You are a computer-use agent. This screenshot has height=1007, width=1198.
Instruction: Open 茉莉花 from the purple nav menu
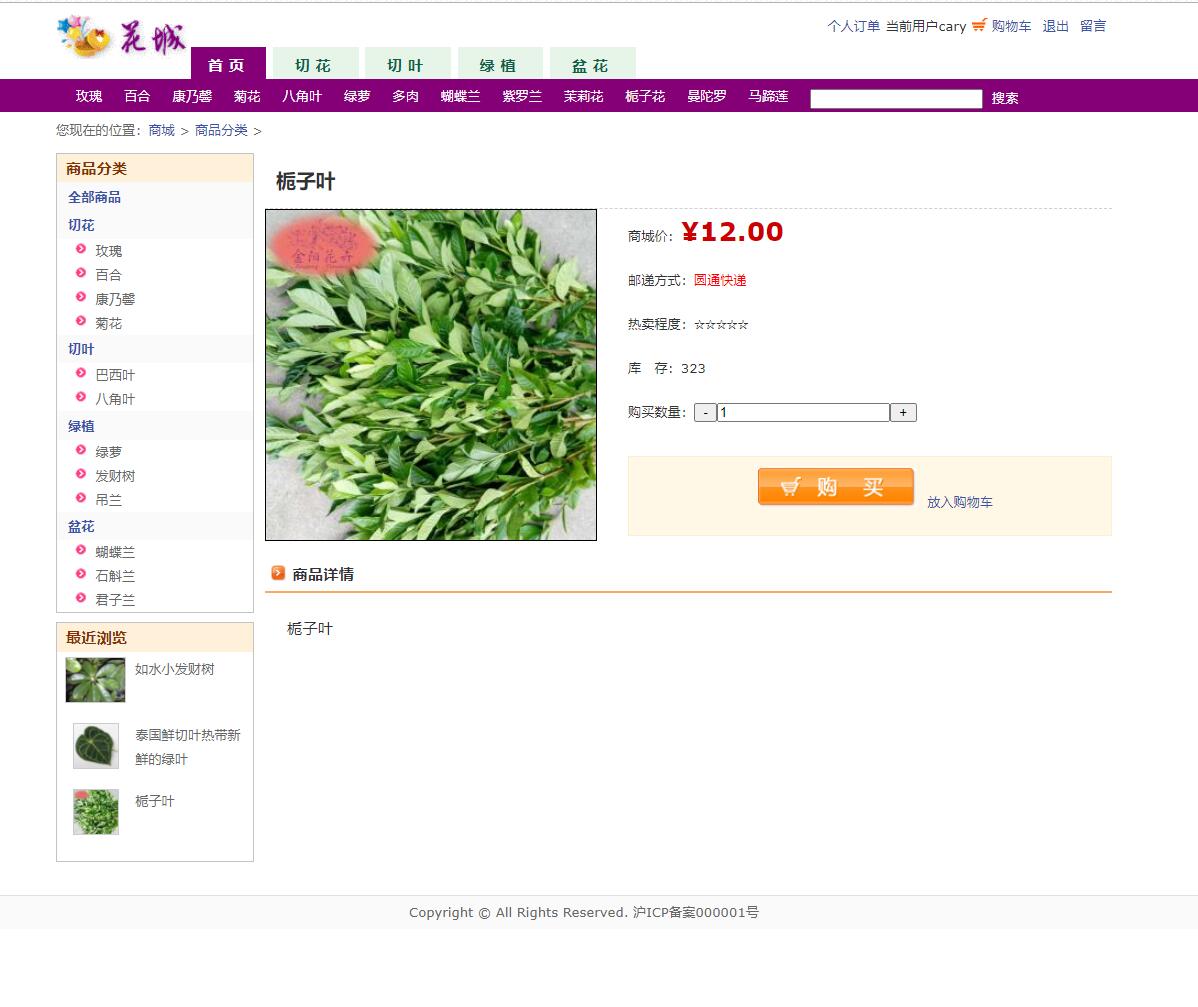point(582,96)
